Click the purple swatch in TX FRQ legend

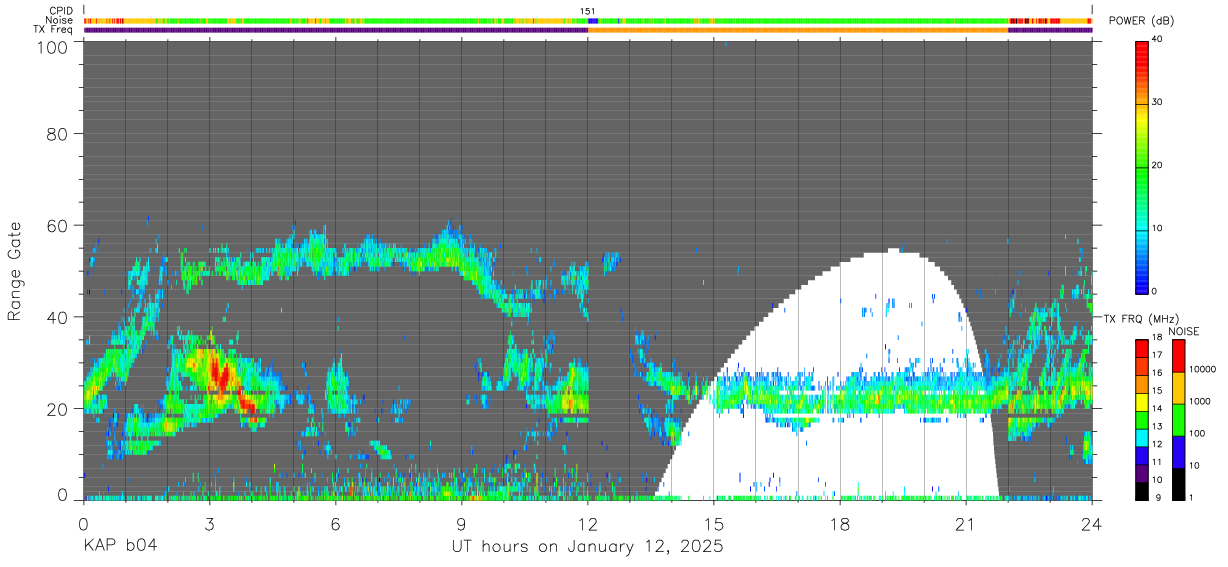pyautogui.click(x=1141, y=472)
